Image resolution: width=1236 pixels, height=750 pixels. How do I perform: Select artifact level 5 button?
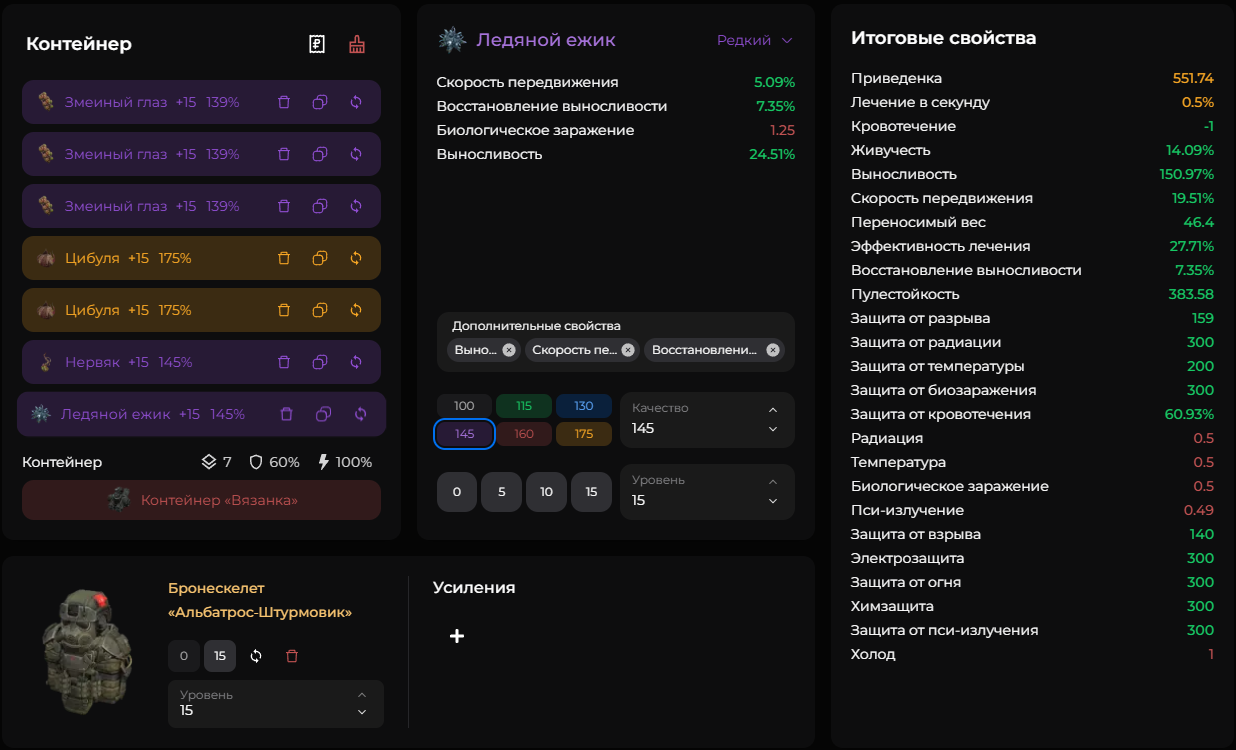coord(501,492)
